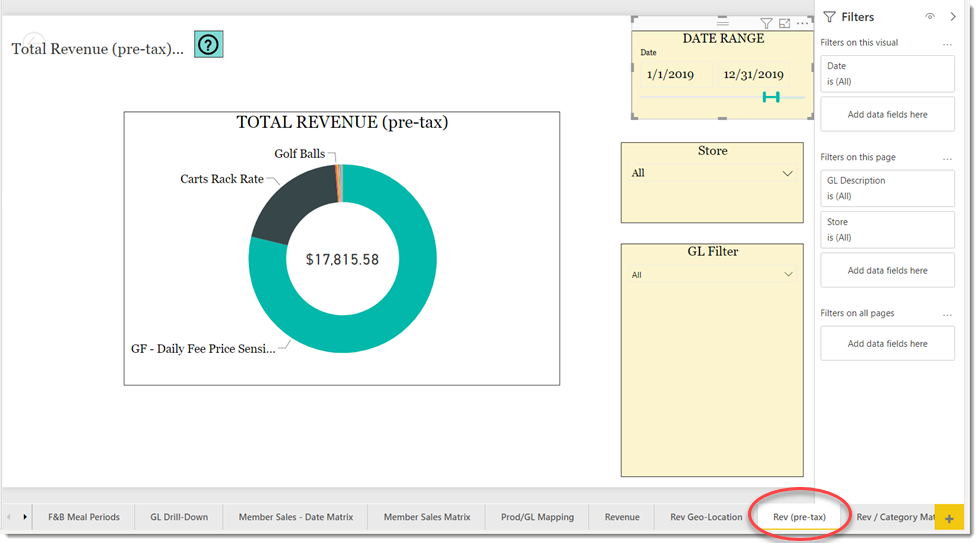Add a new page with the plus button
Image resolution: width=979 pixels, height=543 pixels.
coord(949,518)
